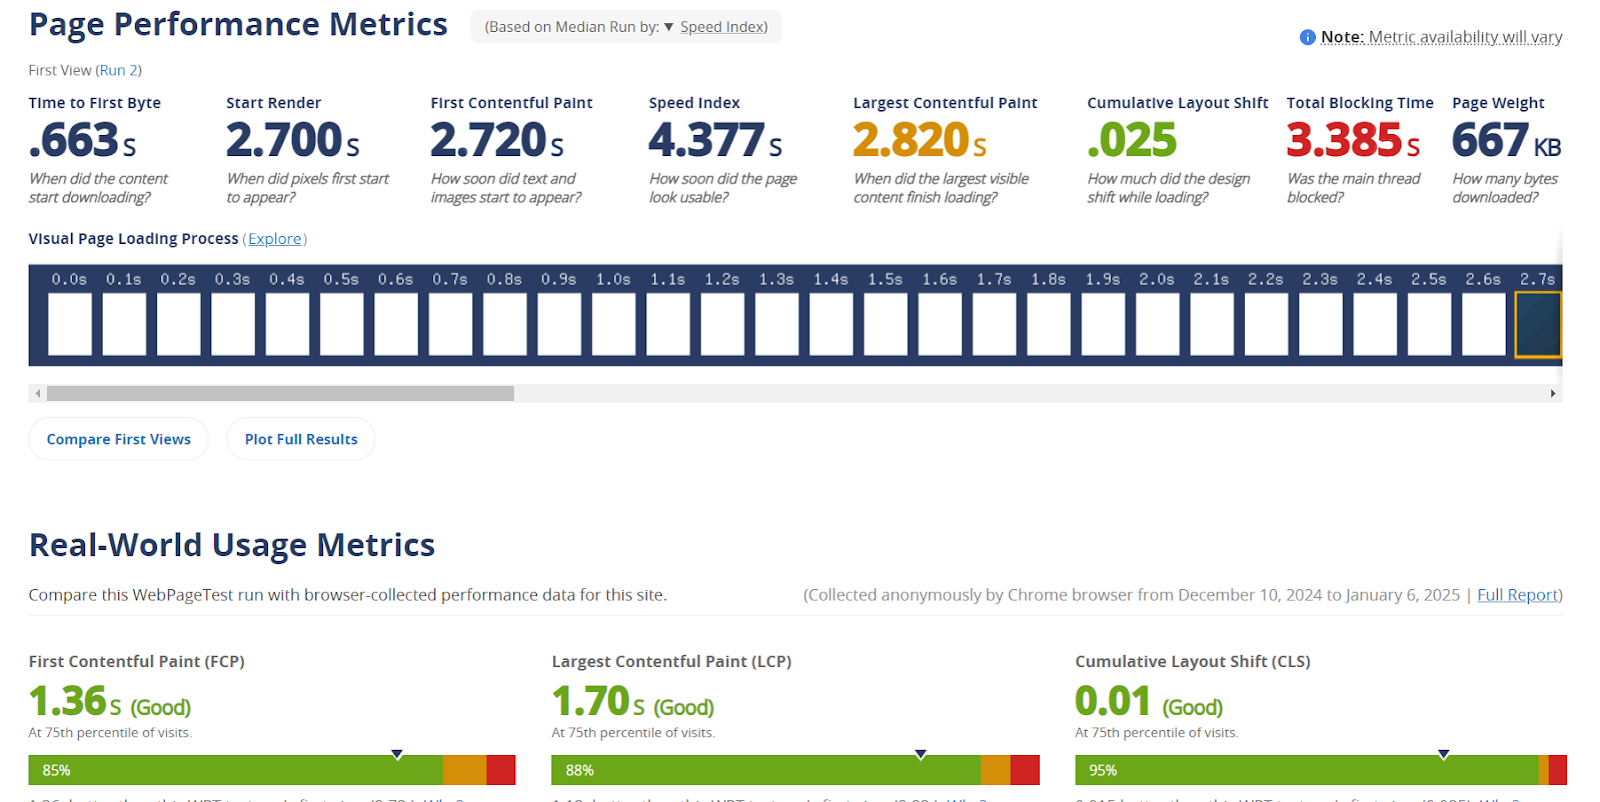Click the filmstrip scrollbar left arrow

(x=38, y=394)
